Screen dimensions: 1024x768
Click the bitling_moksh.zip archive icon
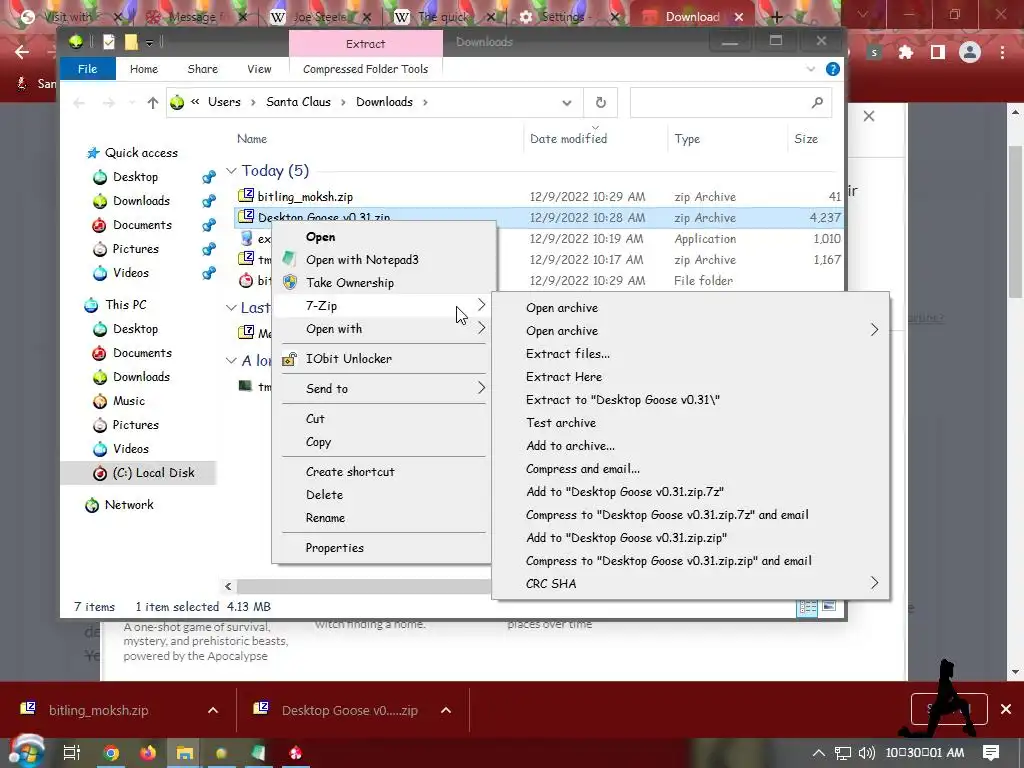click(246, 195)
